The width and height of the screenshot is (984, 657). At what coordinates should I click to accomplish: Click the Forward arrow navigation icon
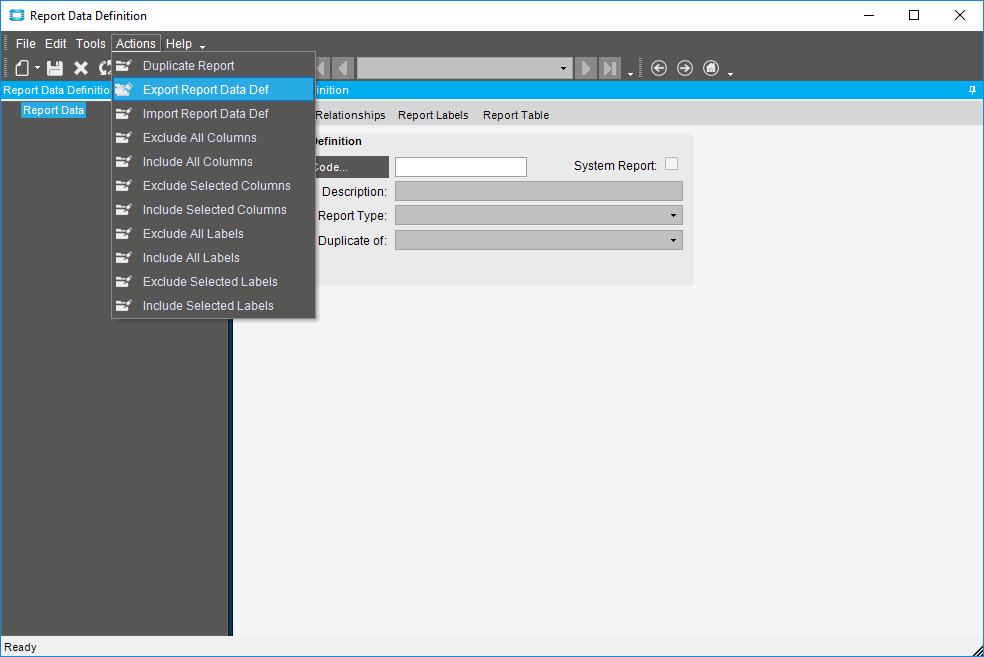[x=685, y=68]
